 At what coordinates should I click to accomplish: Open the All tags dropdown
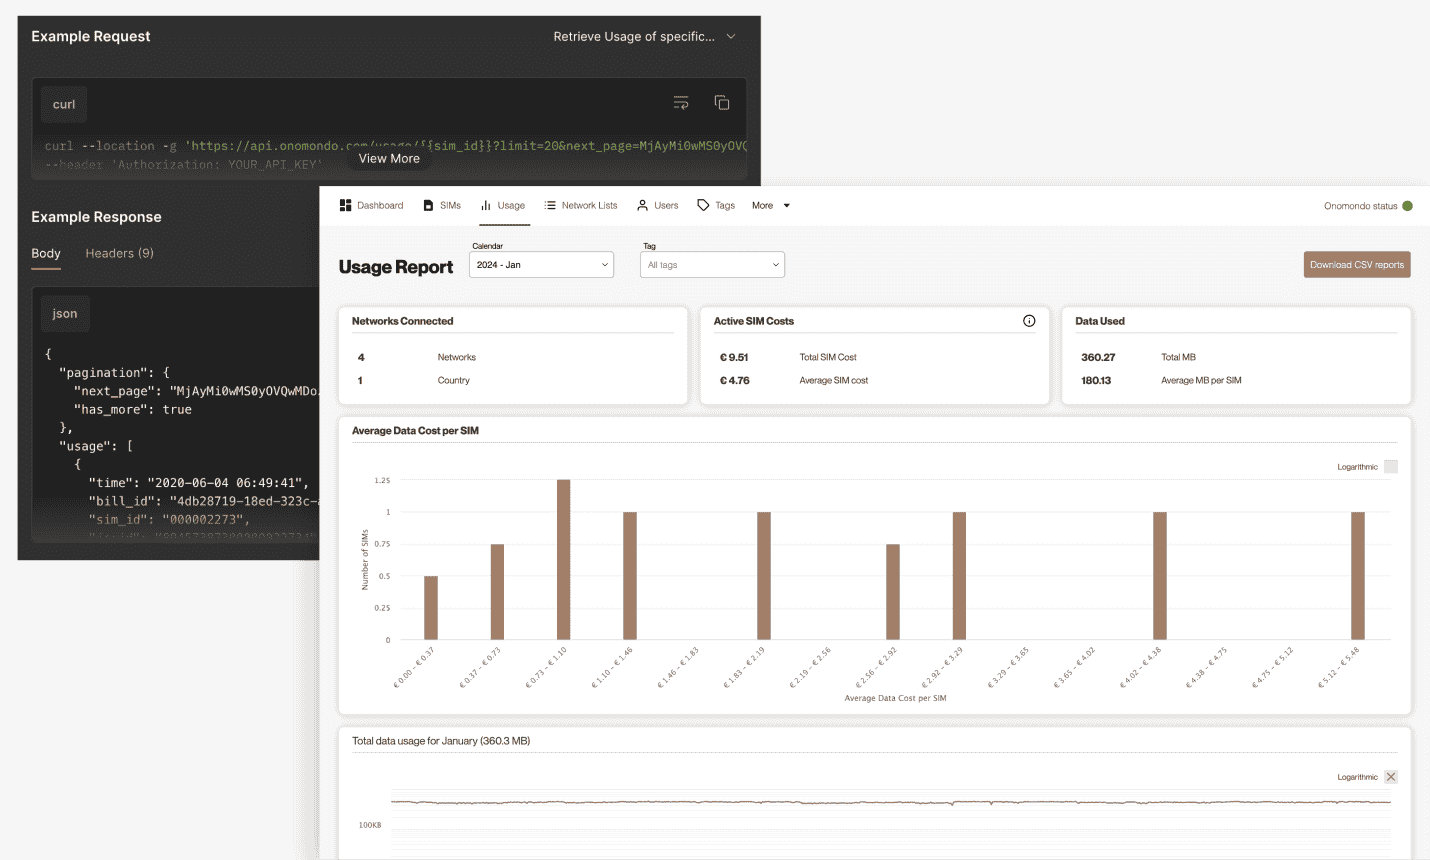tap(712, 264)
